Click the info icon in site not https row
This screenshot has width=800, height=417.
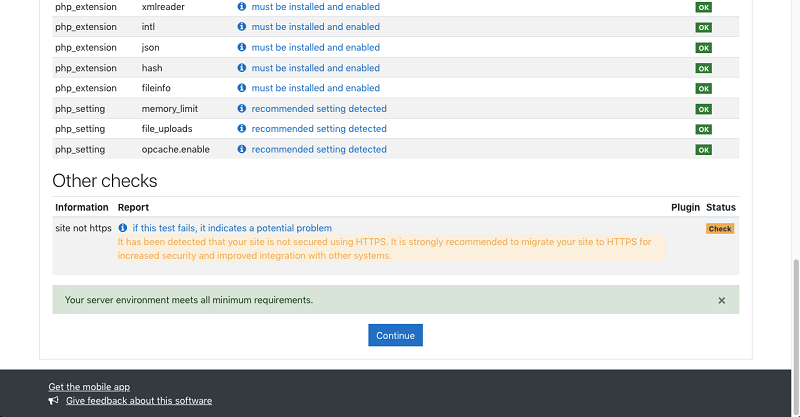point(123,228)
